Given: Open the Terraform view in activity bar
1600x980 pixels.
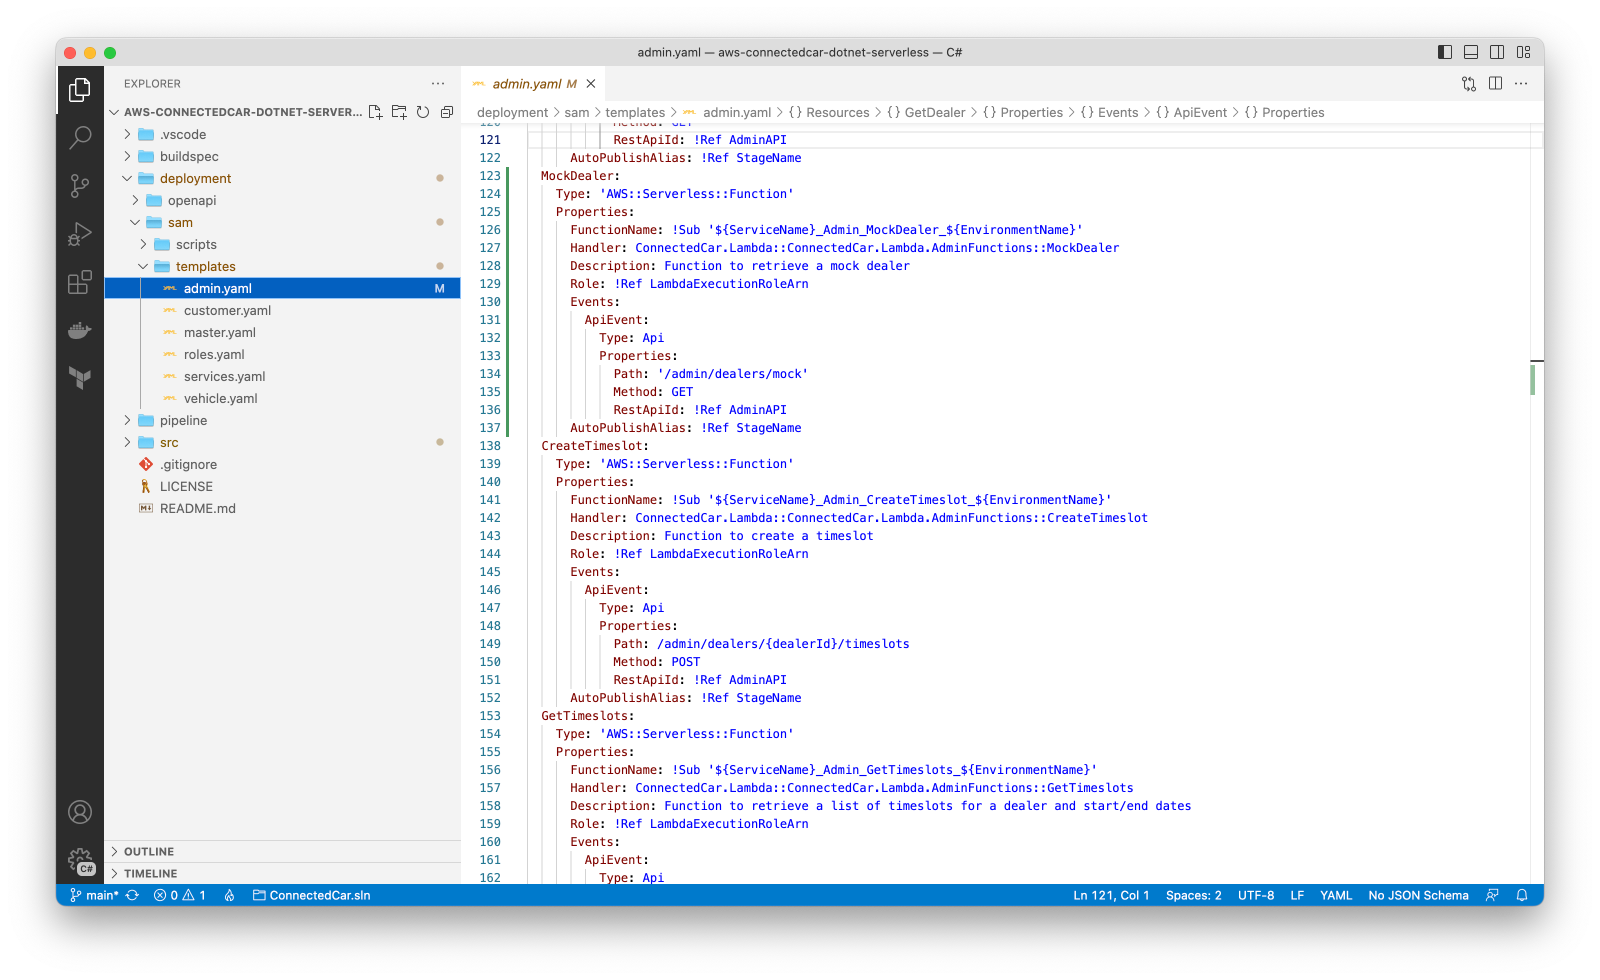Looking at the screenshot, I should pyautogui.click(x=80, y=377).
